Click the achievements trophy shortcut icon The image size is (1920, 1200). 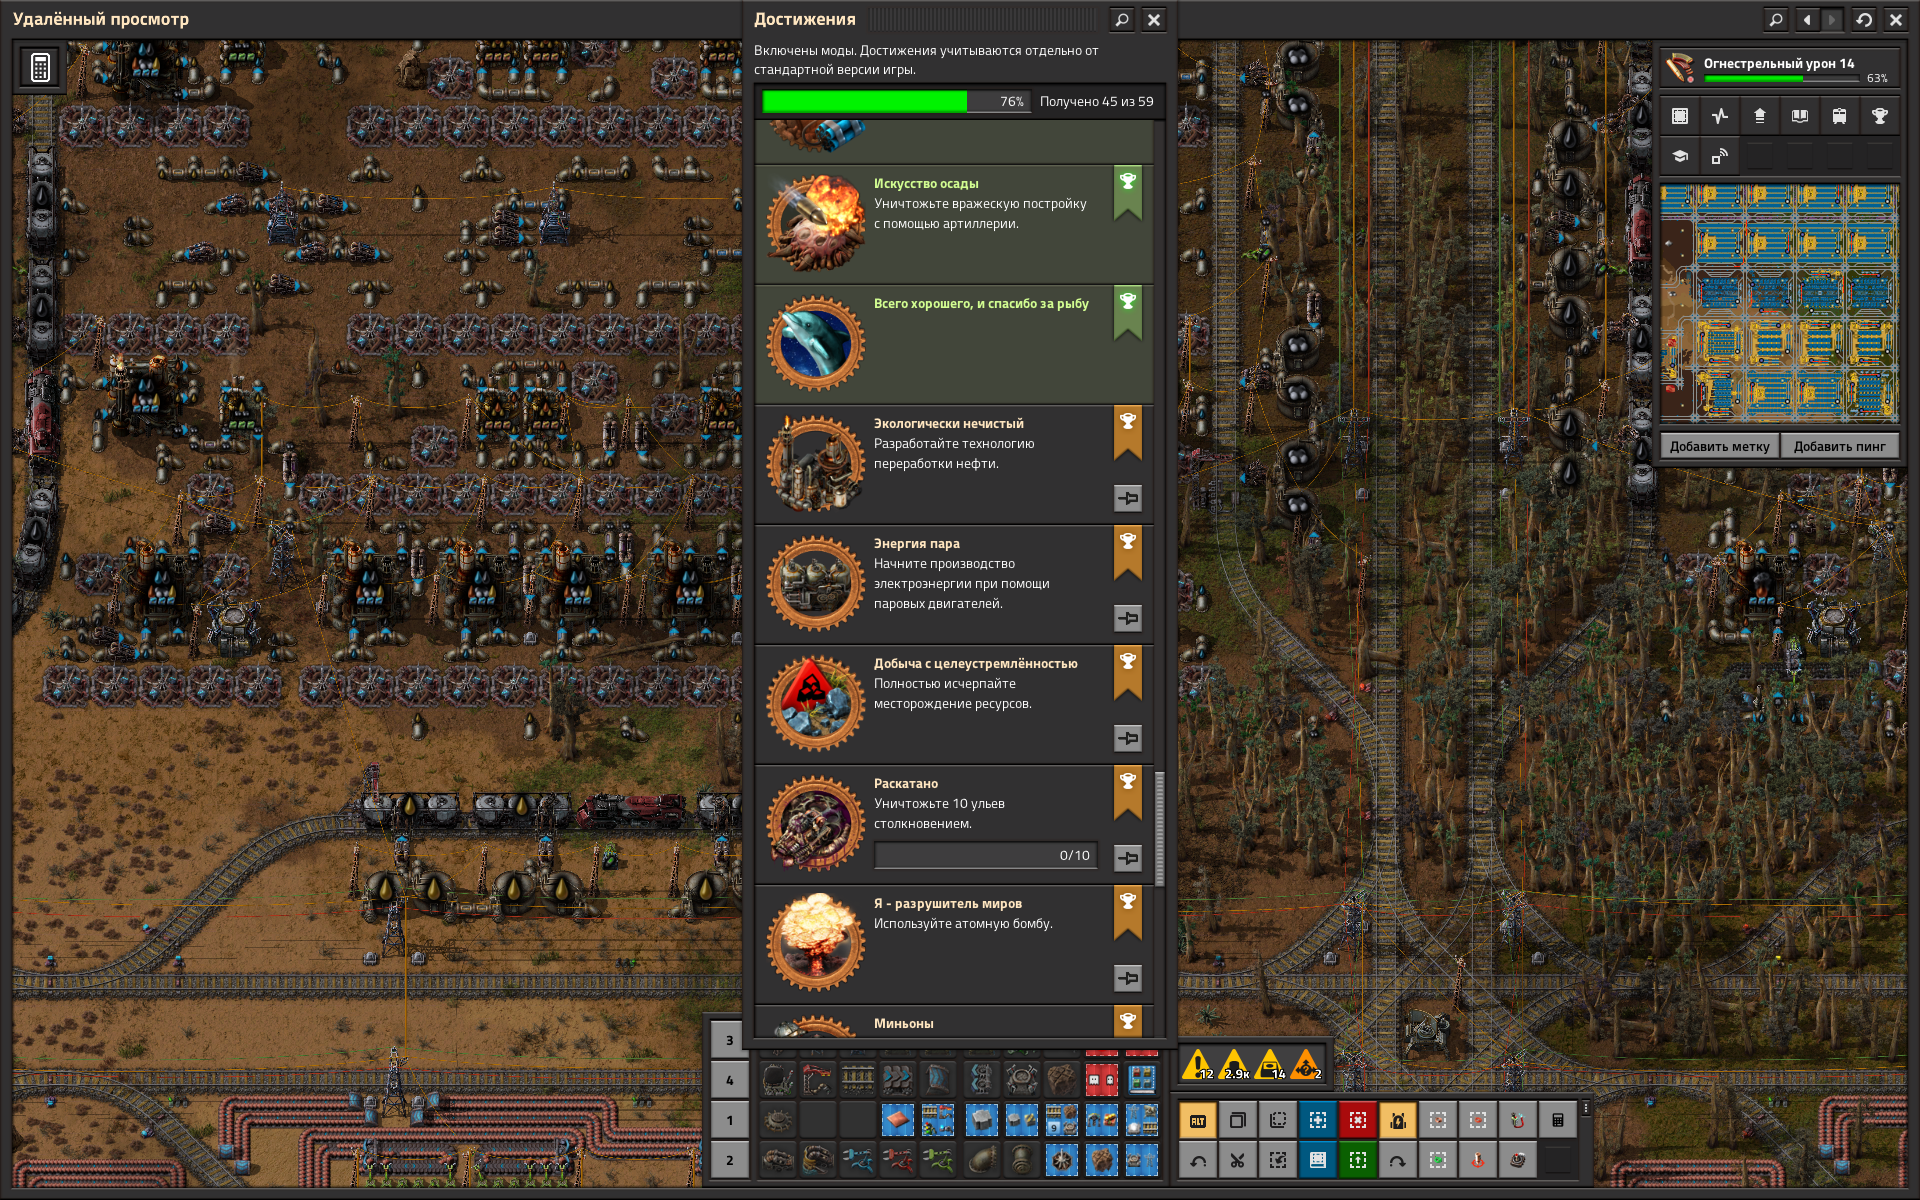click(1879, 116)
